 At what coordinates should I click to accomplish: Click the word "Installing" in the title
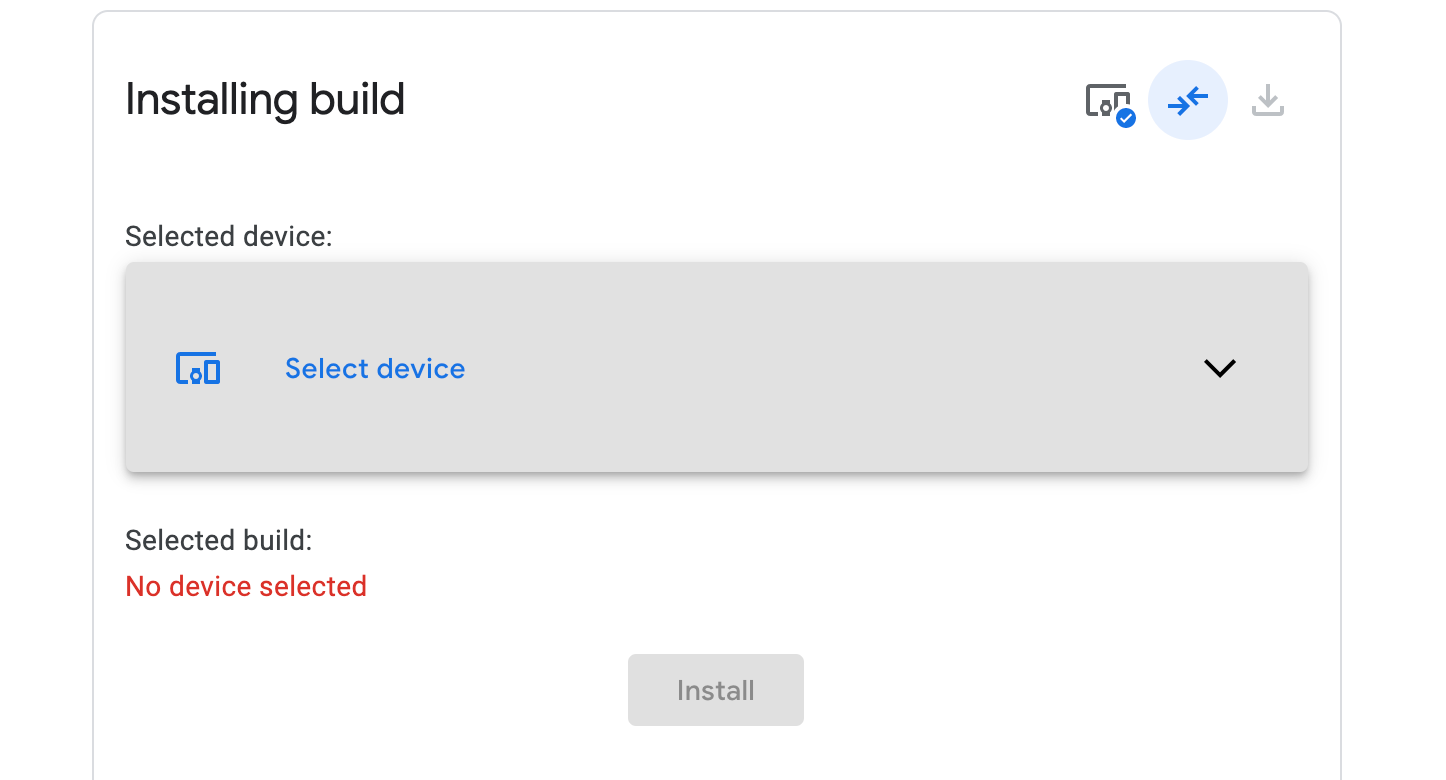click(x=210, y=100)
